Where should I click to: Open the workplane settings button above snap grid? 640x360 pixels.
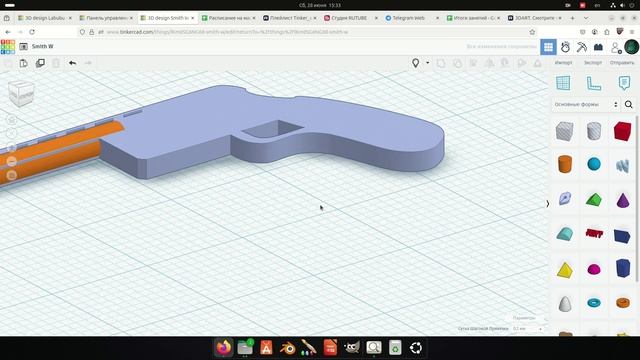(x=524, y=318)
